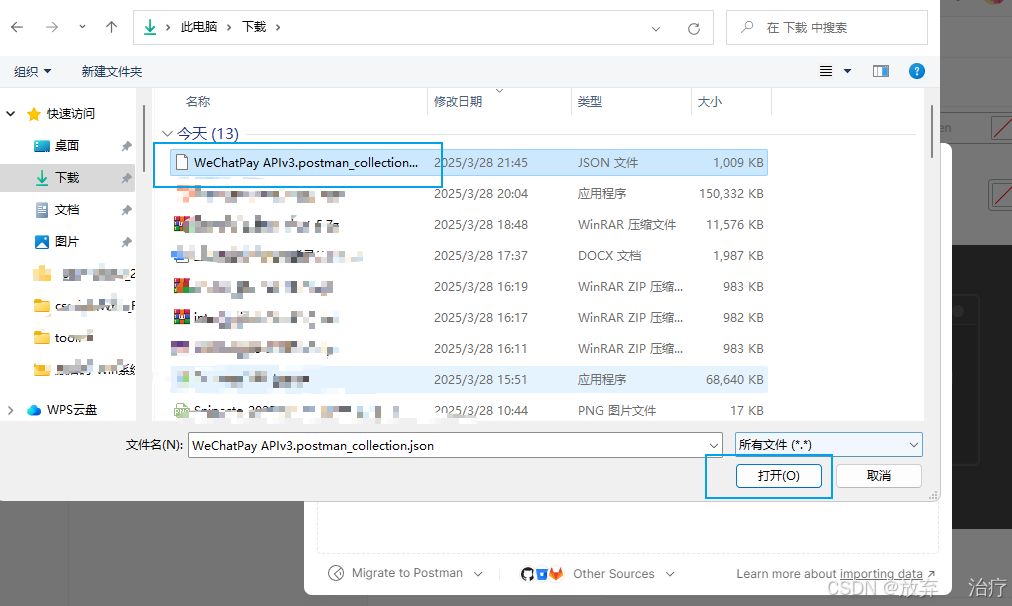Click 新建文件夹 button

[112, 72]
